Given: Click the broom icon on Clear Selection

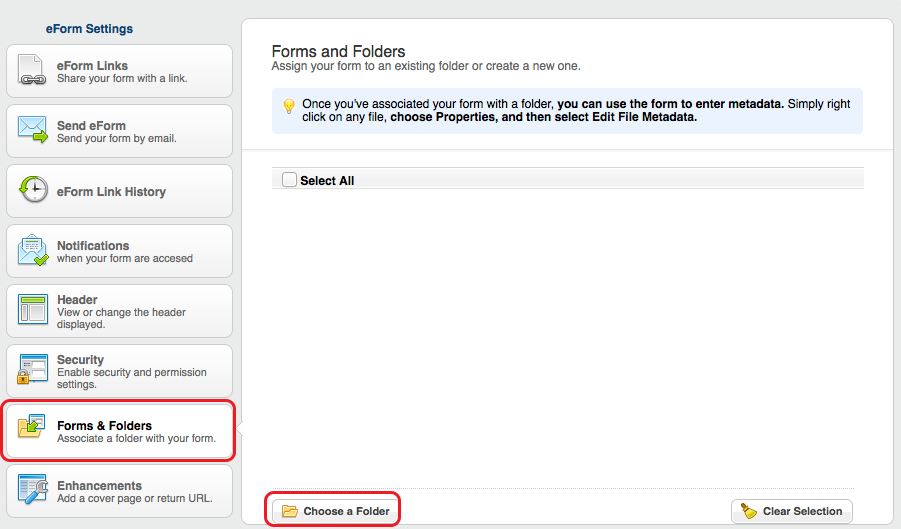Looking at the screenshot, I should pos(749,511).
